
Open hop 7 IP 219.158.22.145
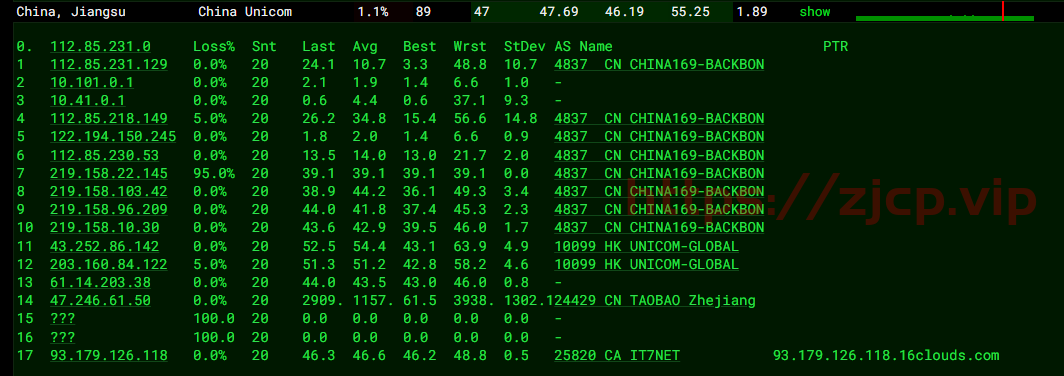point(109,173)
